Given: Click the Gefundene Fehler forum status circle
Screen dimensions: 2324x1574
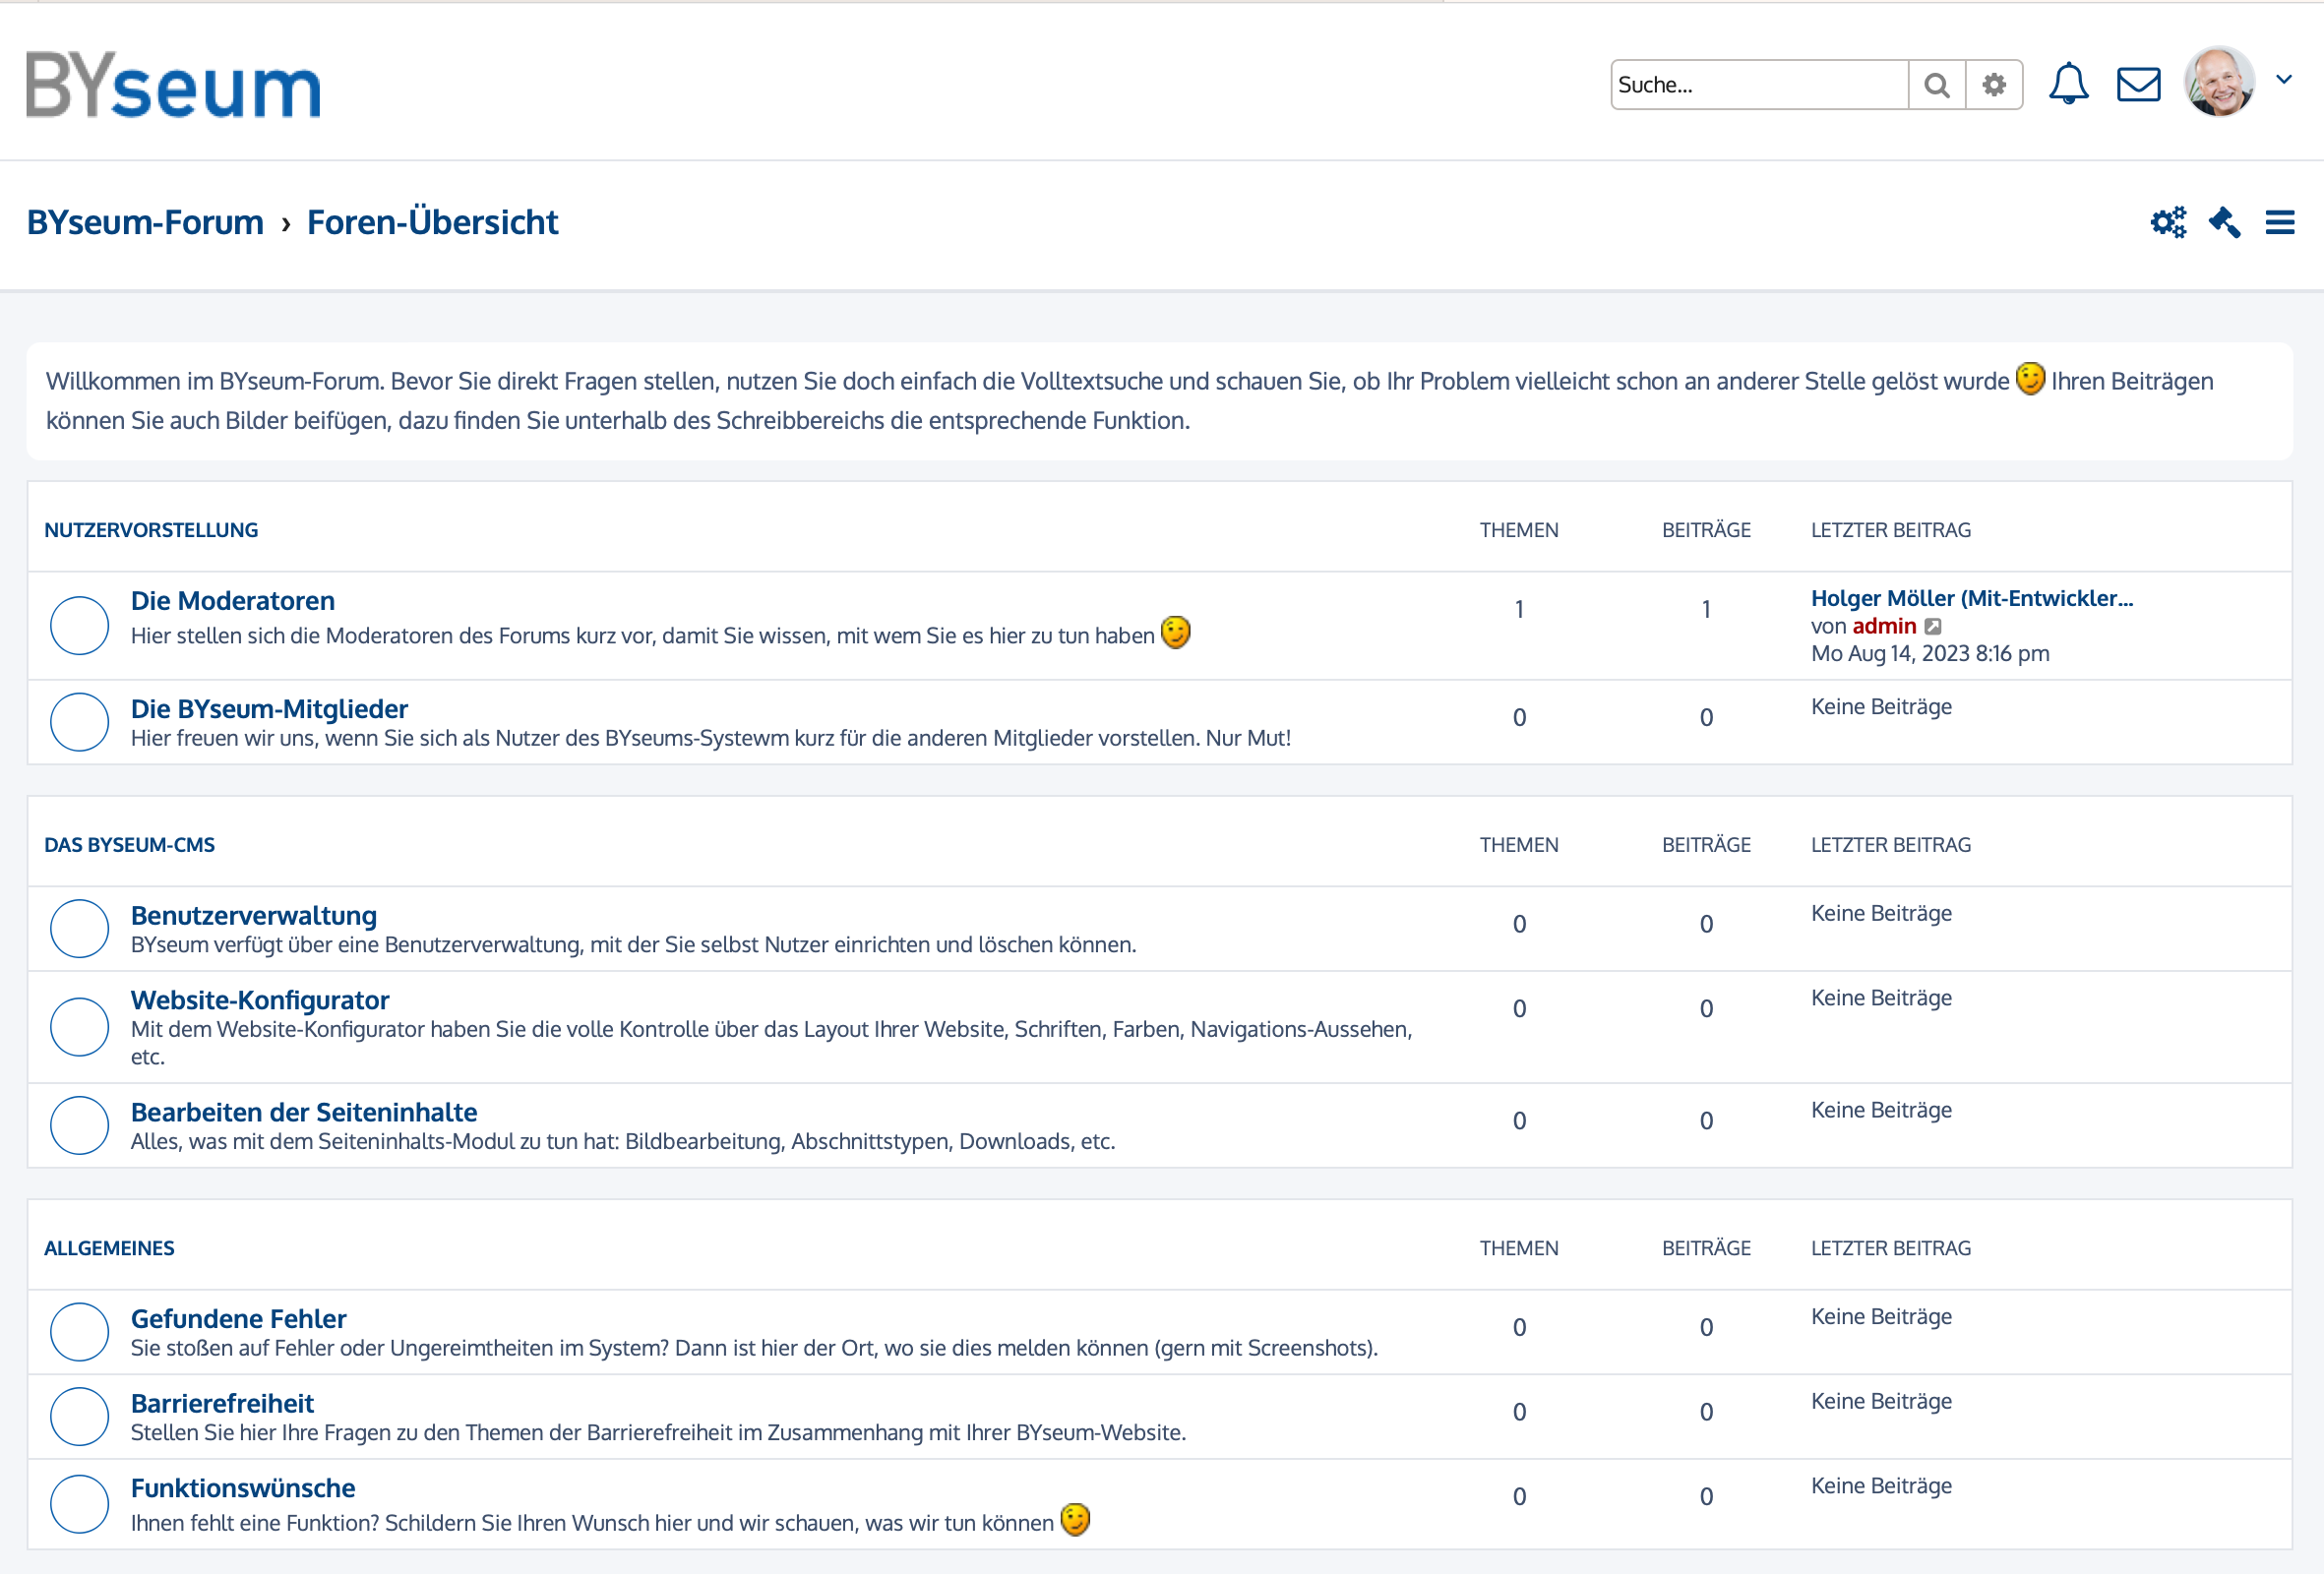Looking at the screenshot, I should pos(79,1331).
